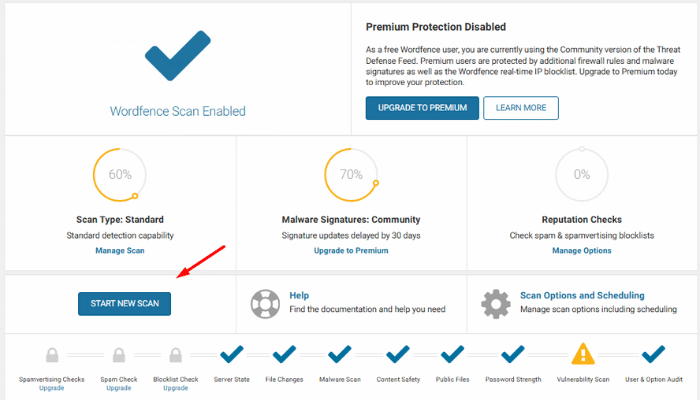Open the Scan Options gear icon
Viewport: 700px width, 400px height.
pyautogui.click(x=496, y=304)
